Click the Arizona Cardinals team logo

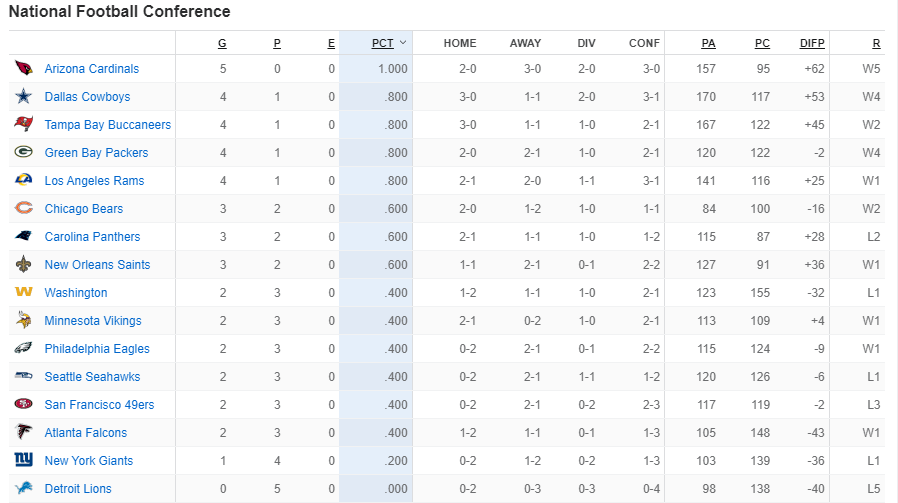coord(23,69)
